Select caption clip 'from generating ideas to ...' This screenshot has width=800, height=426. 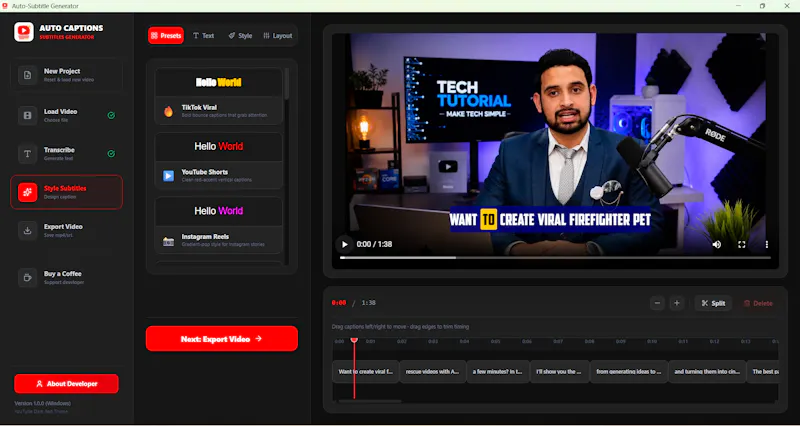[629, 372]
